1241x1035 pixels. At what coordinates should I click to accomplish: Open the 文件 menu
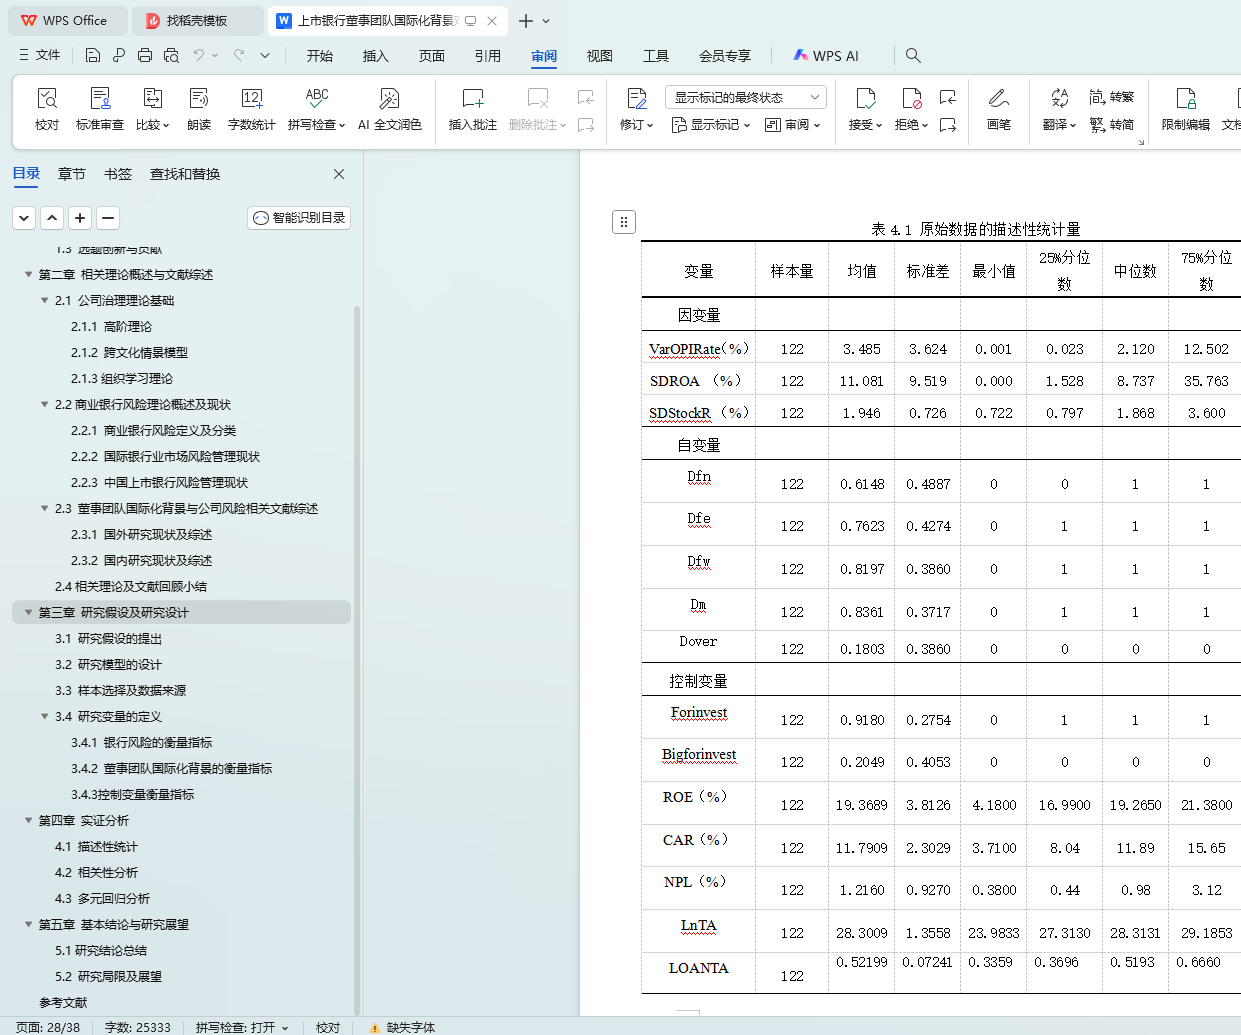click(40, 55)
